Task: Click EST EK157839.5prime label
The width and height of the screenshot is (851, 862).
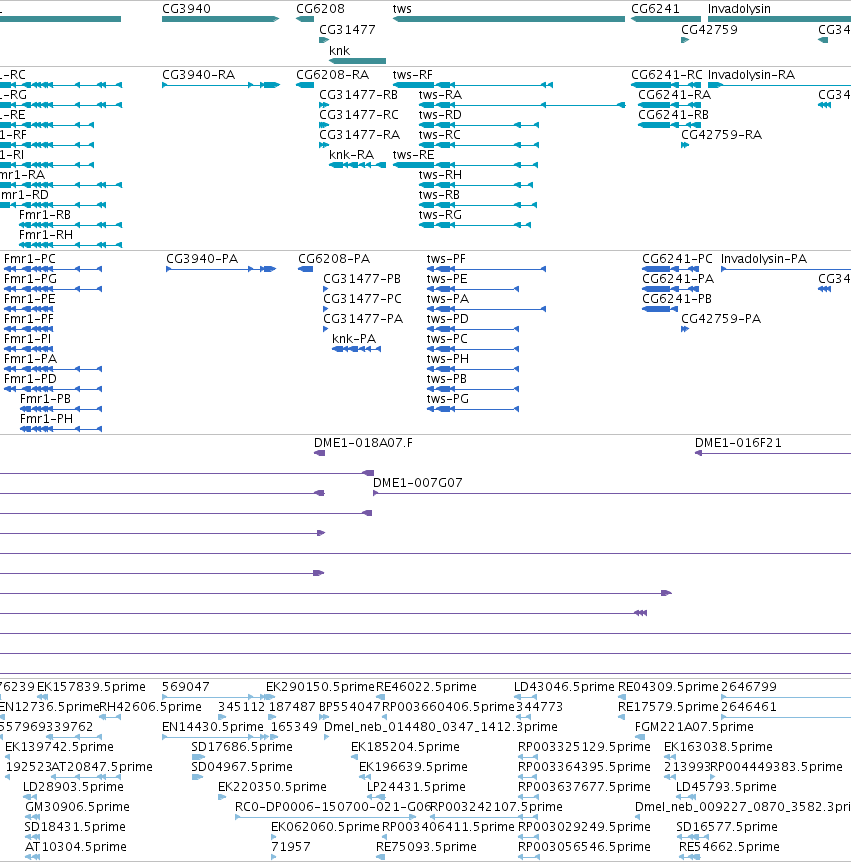Action: coord(91,687)
